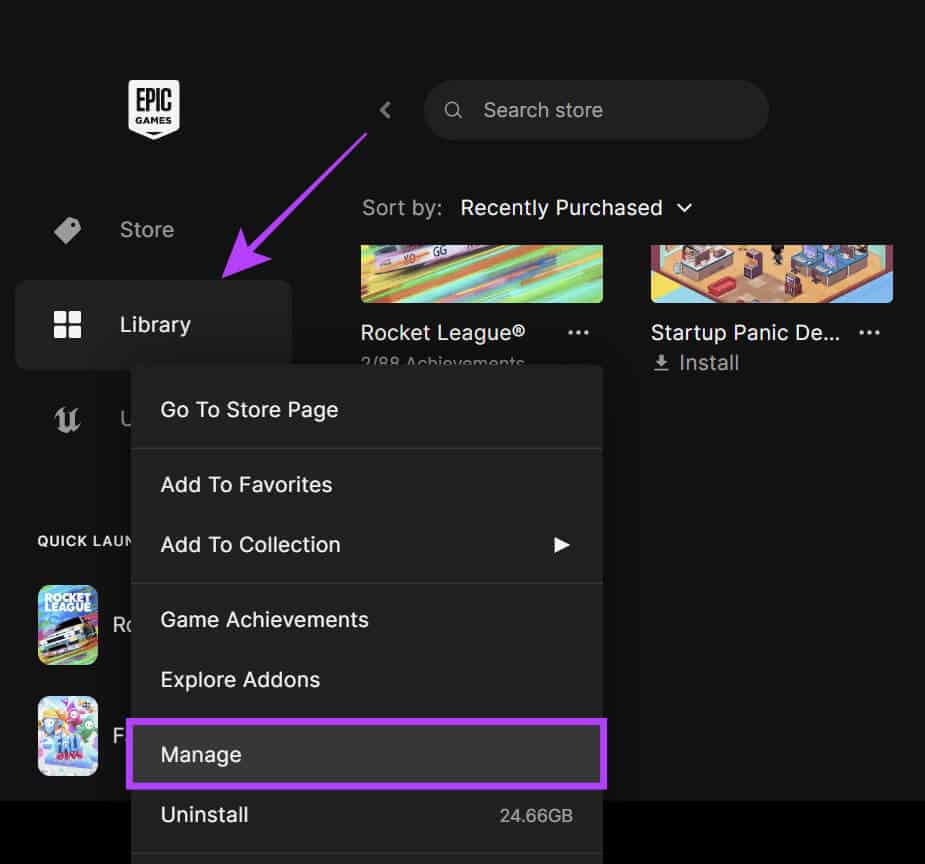Go back with the left chevron

385,110
